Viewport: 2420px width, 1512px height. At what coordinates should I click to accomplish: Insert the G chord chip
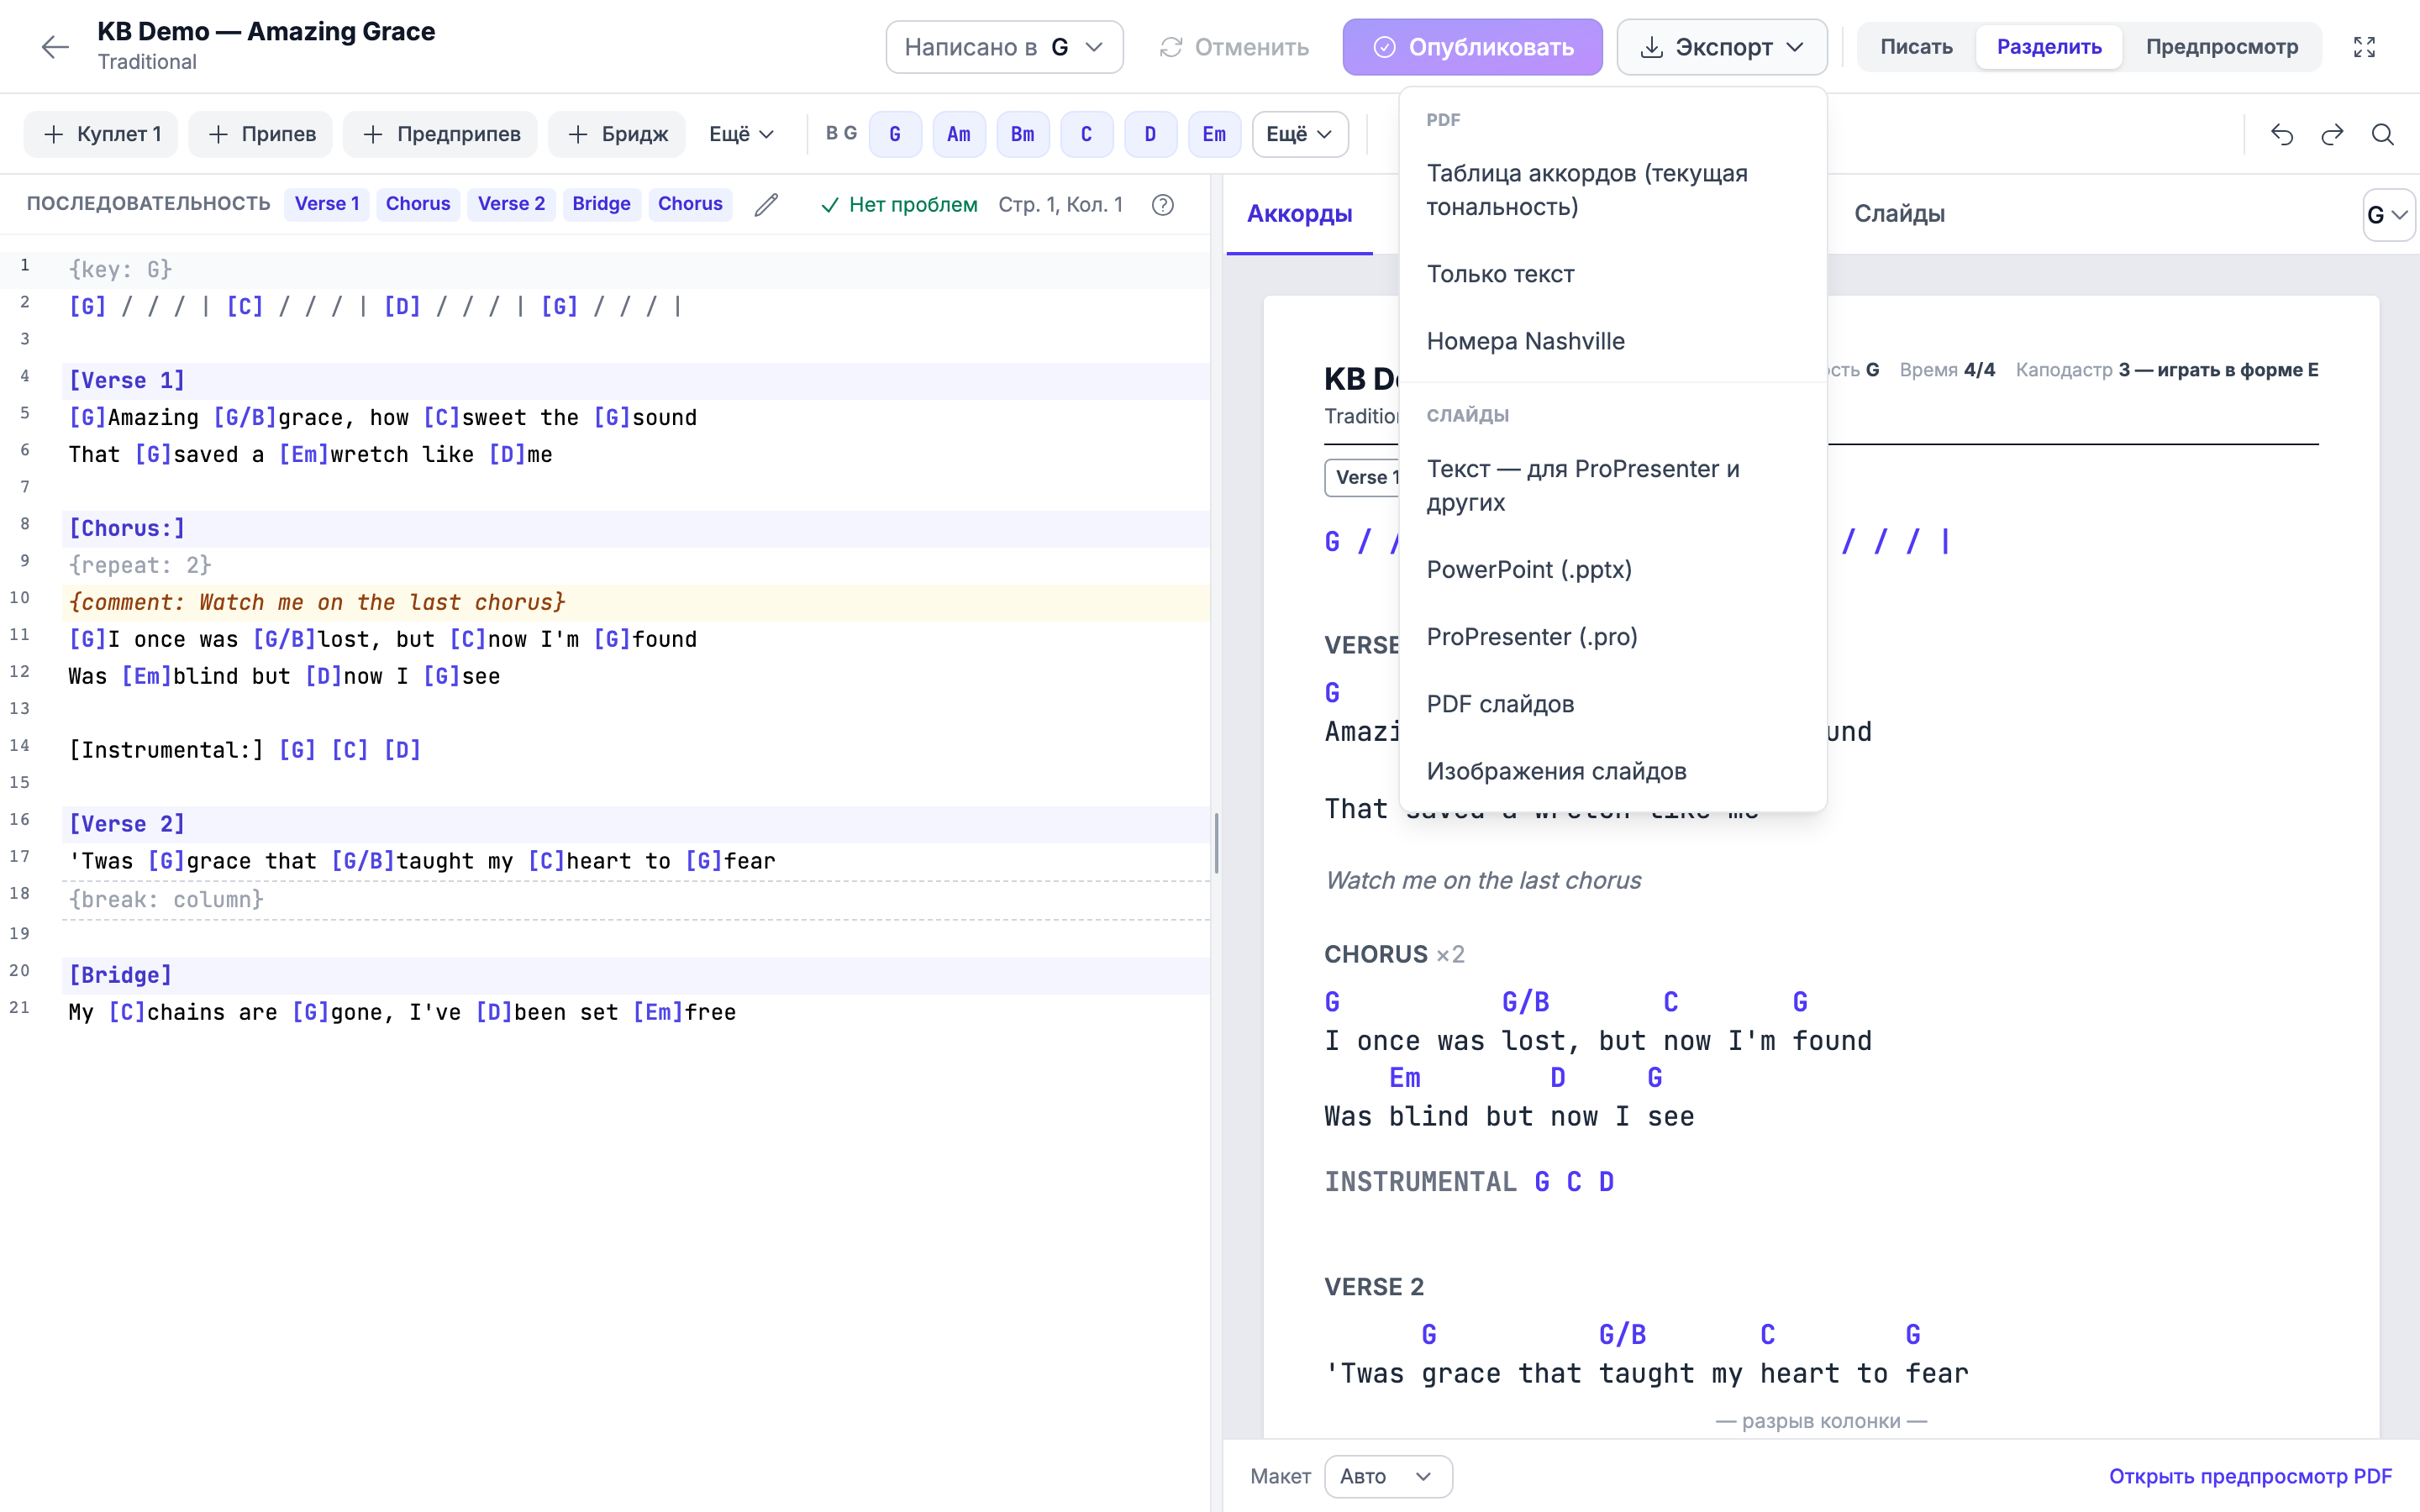click(895, 134)
